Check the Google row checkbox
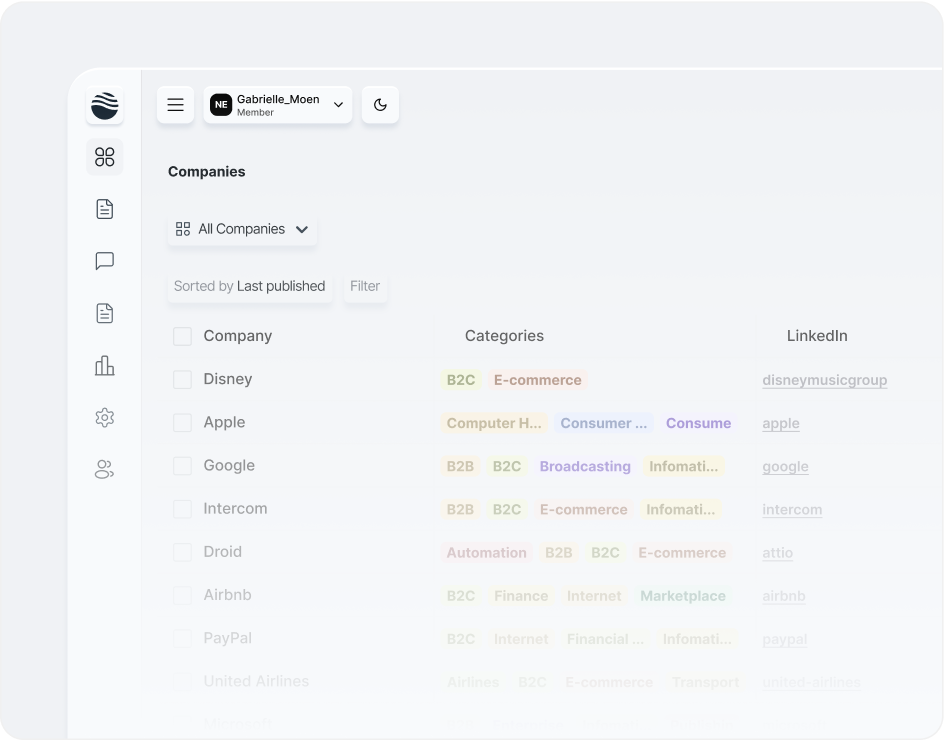Image resolution: width=944 pixels, height=740 pixels. pos(182,465)
